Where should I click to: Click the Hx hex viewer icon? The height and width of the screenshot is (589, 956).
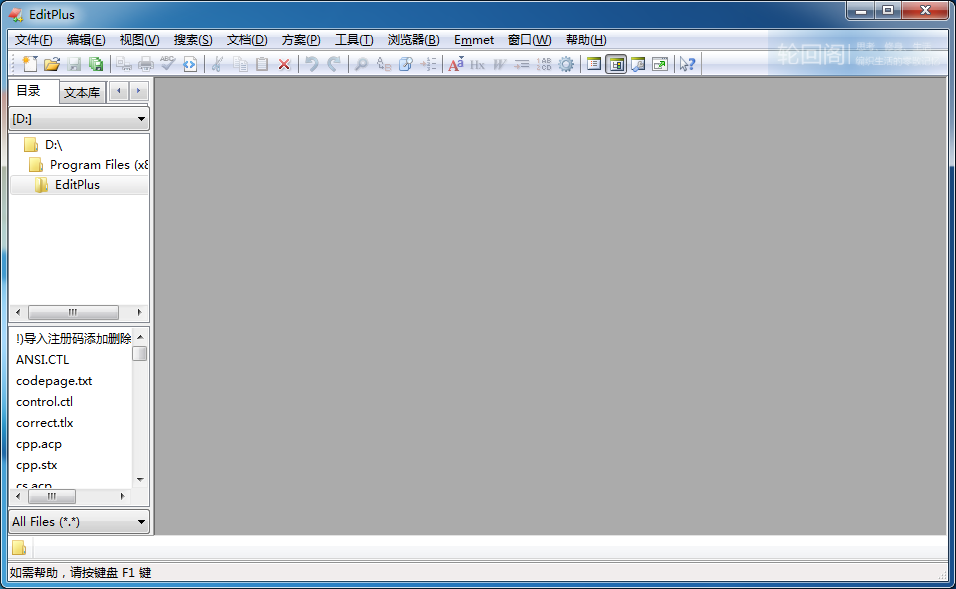pos(477,64)
